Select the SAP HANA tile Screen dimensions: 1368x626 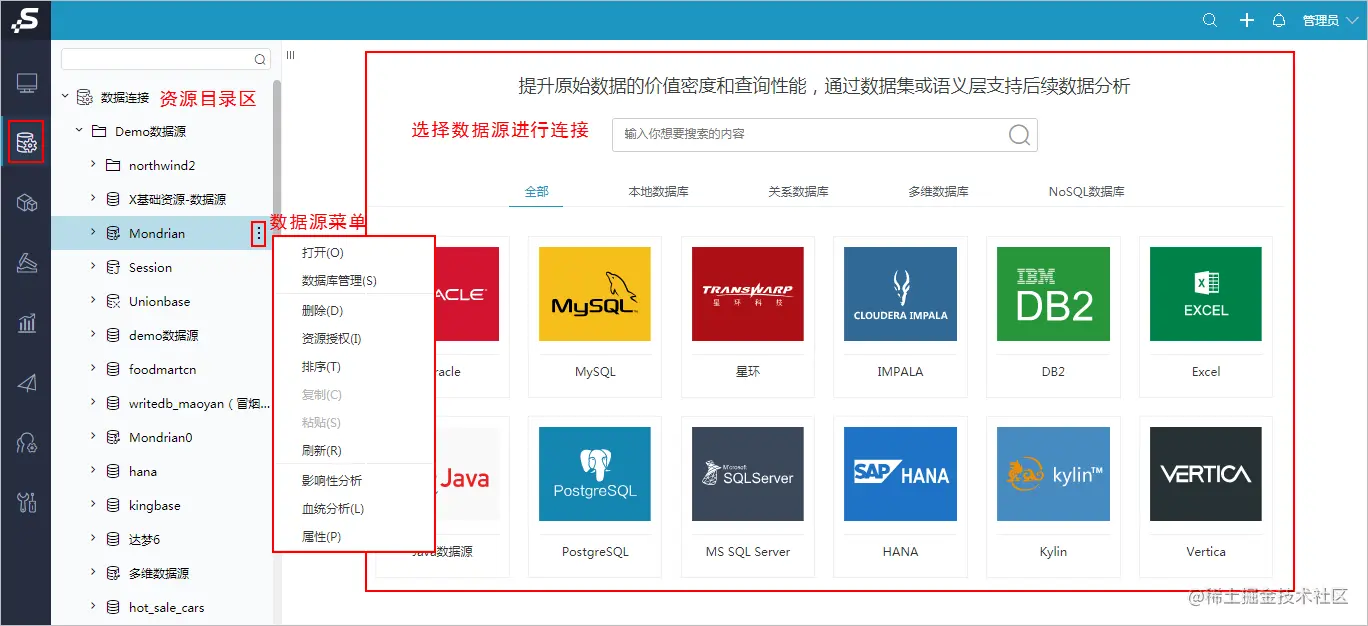point(900,497)
